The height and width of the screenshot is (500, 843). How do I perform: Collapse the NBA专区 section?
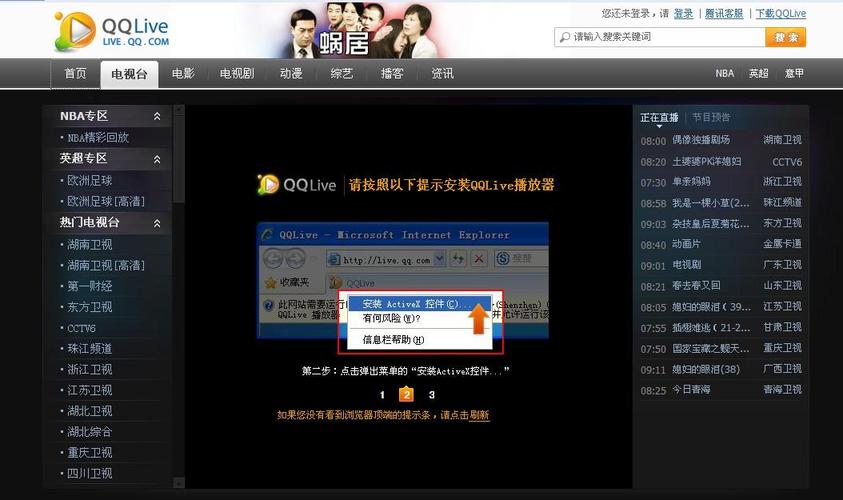(x=157, y=117)
